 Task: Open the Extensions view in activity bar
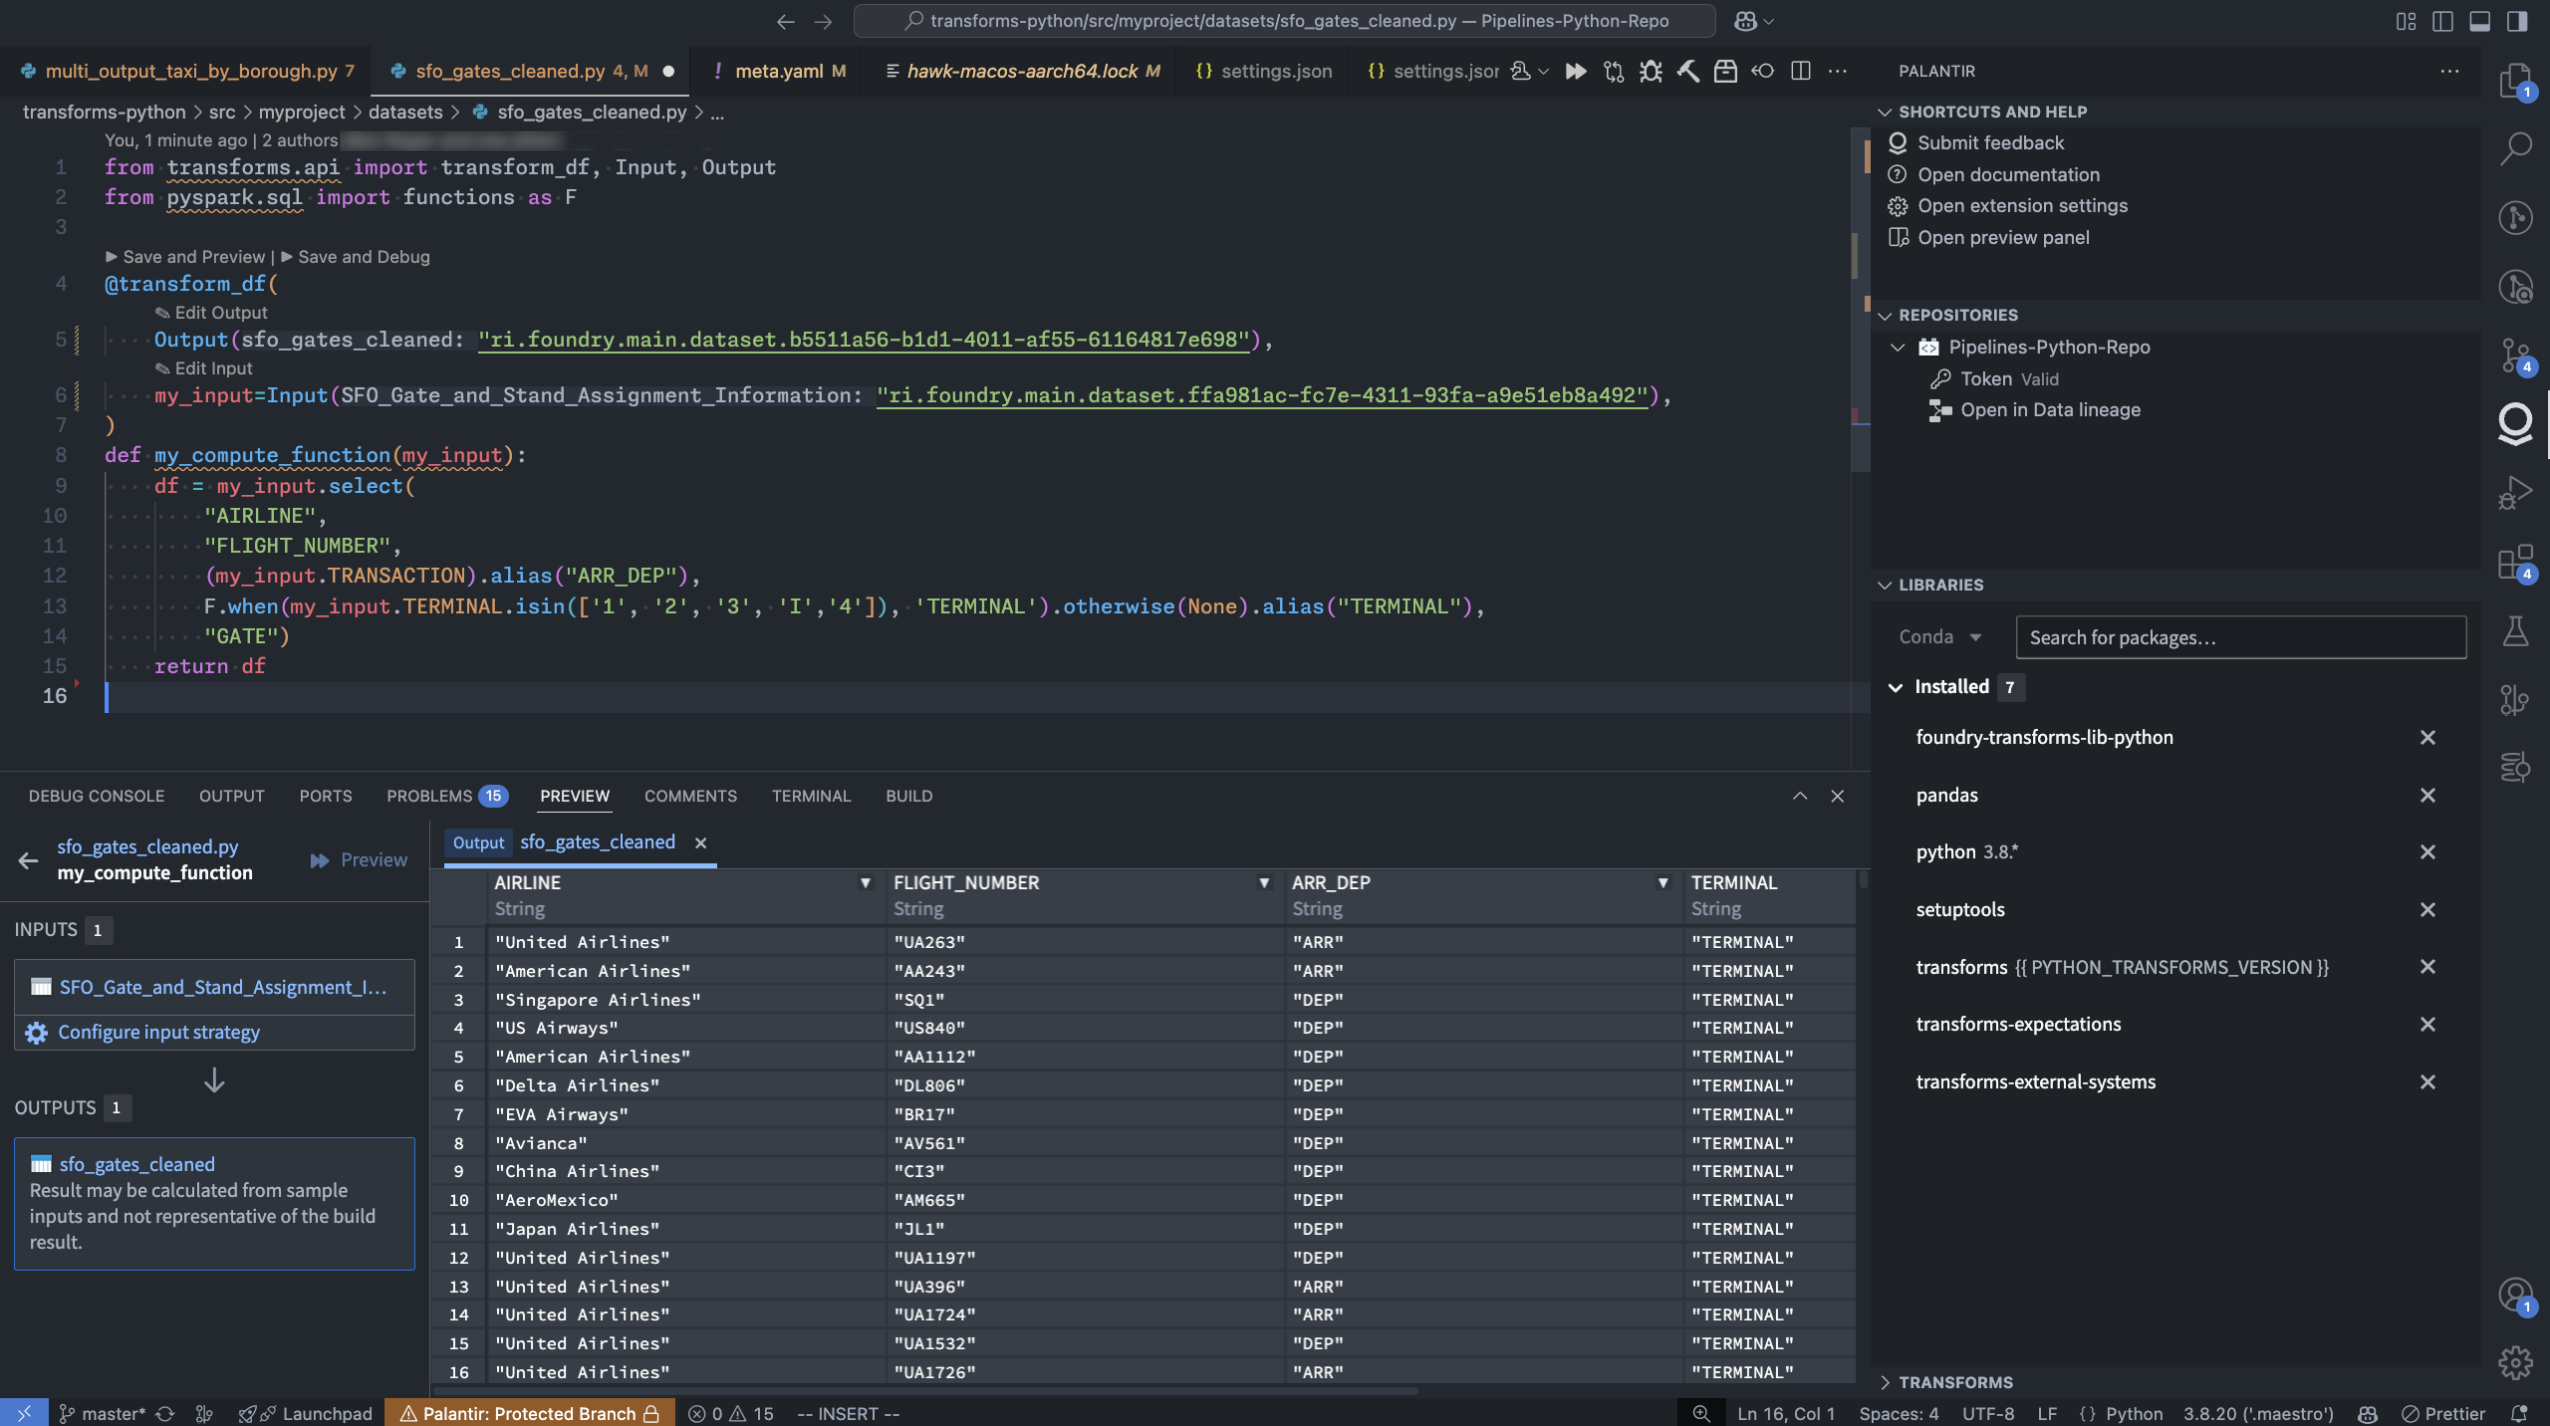pos(2515,562)
